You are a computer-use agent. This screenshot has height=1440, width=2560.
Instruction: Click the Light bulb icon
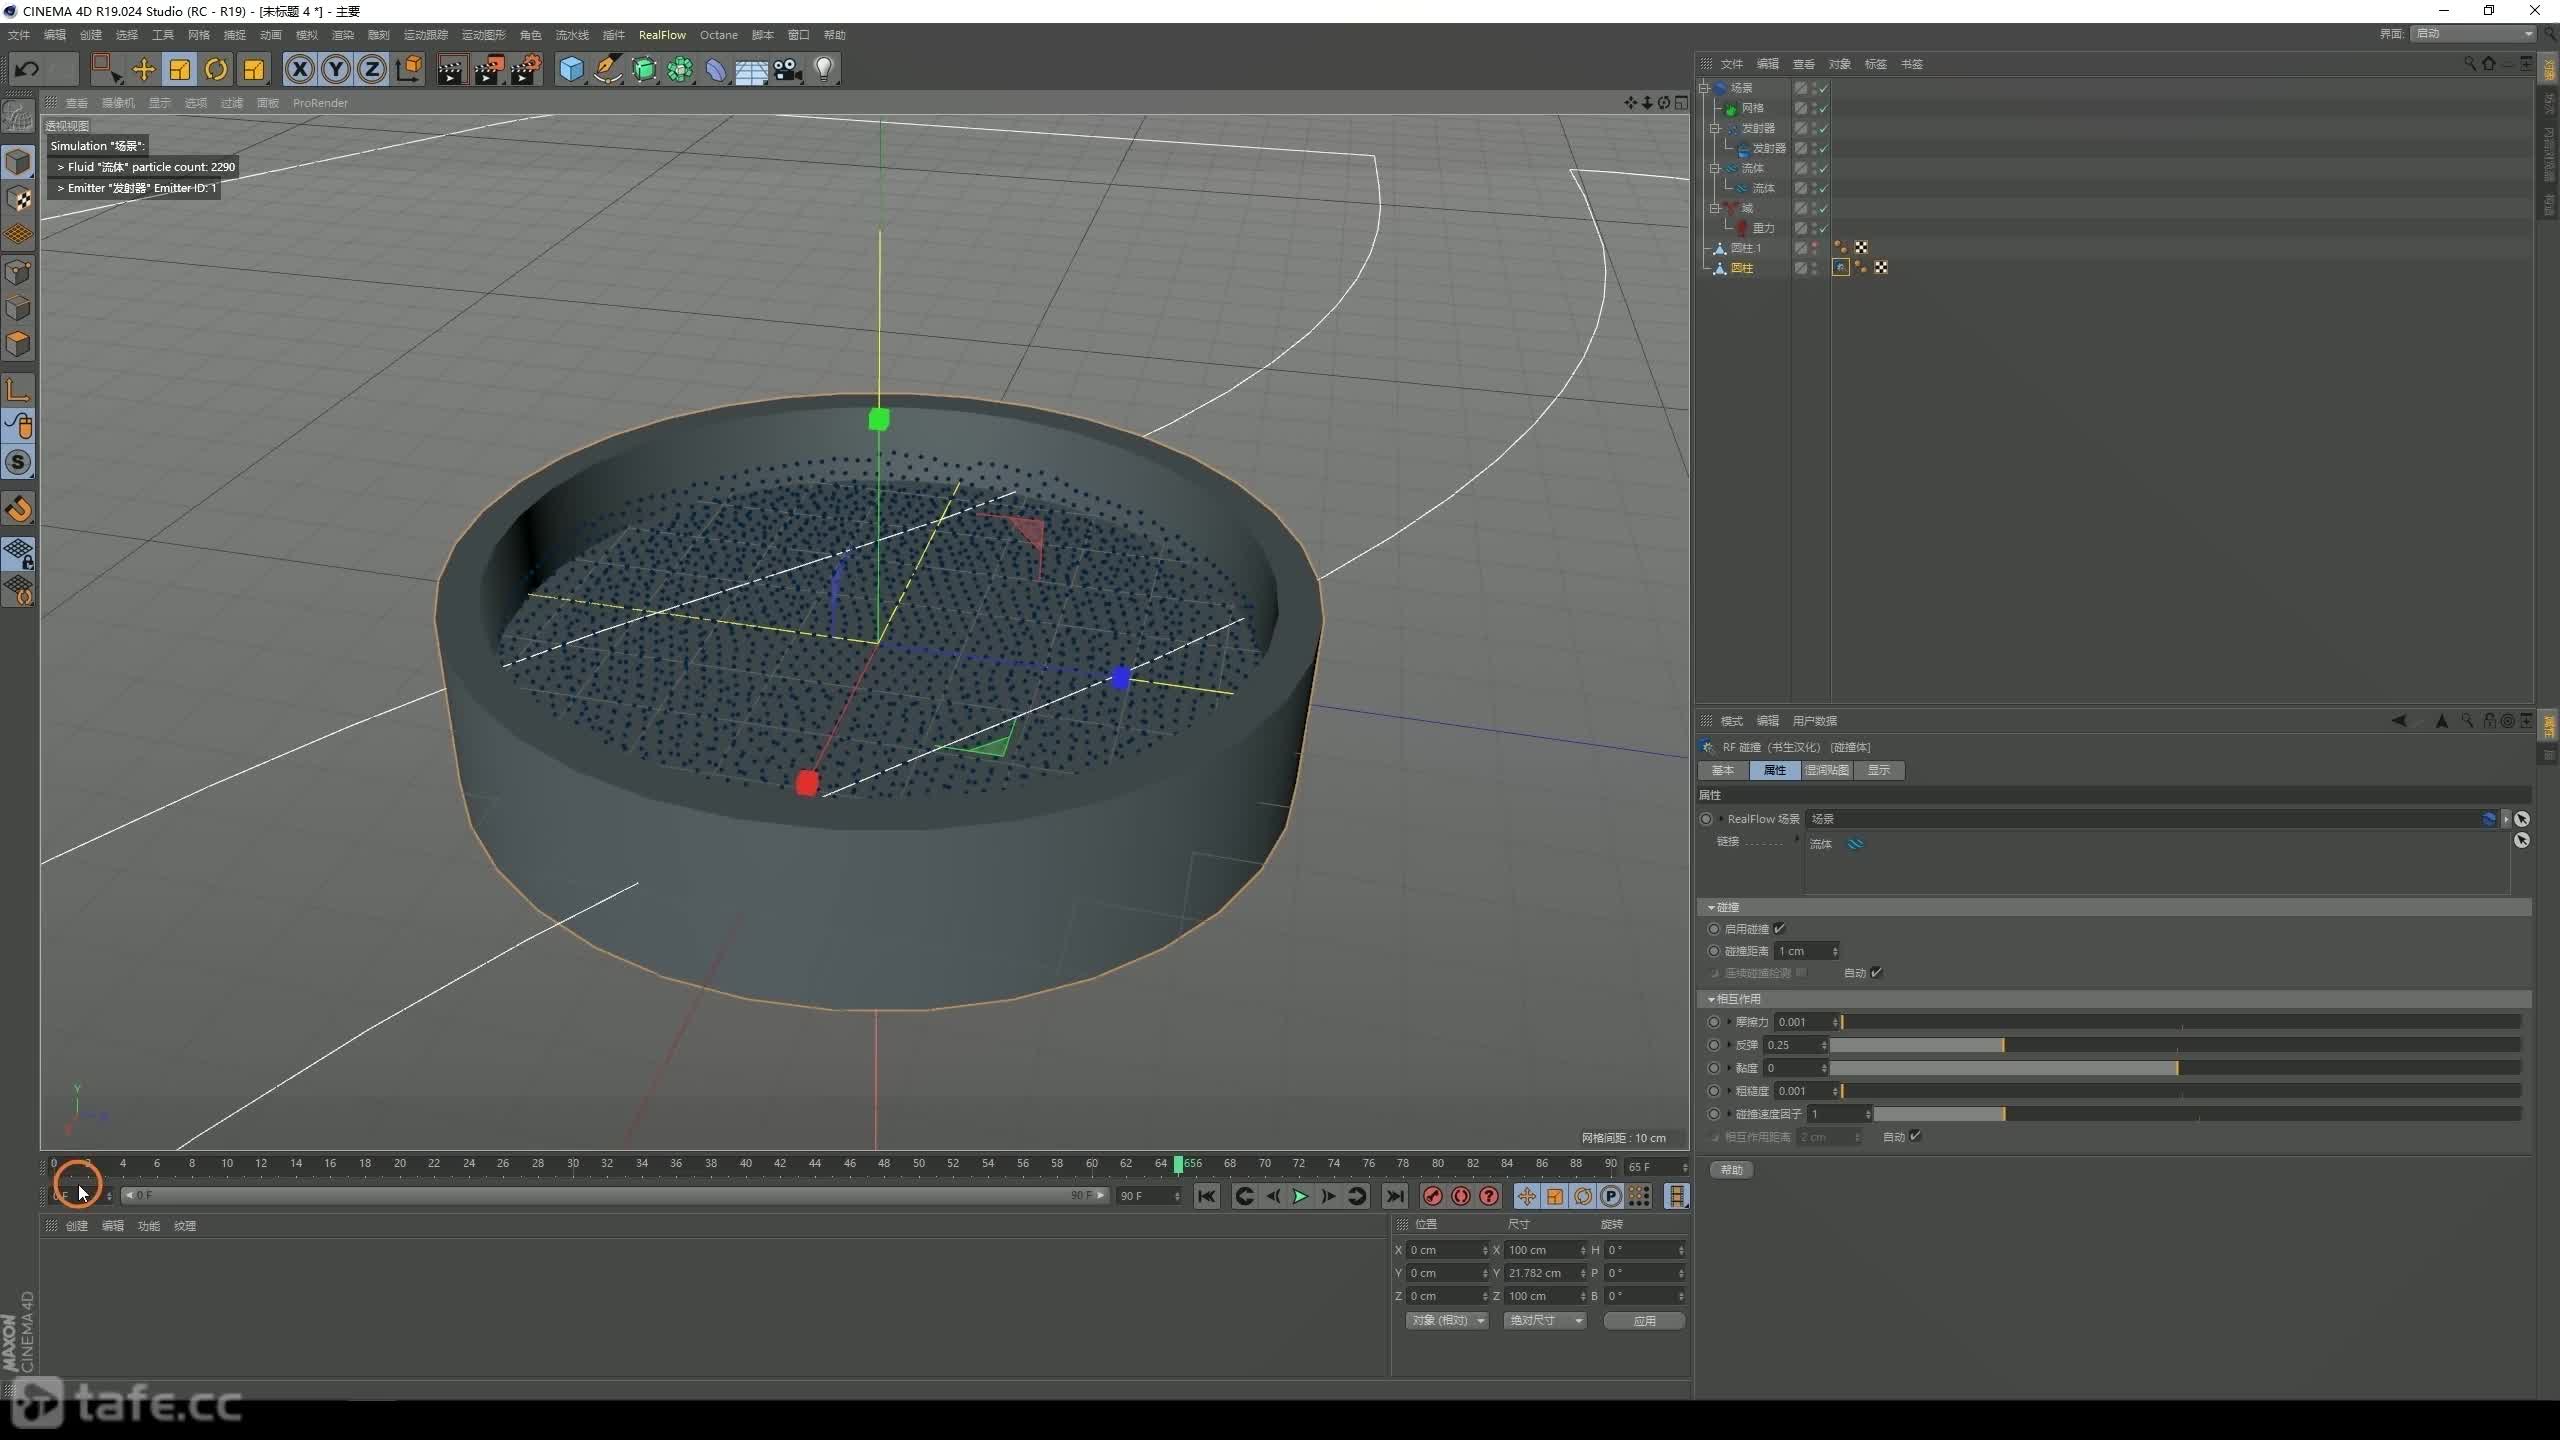(824, 69)
